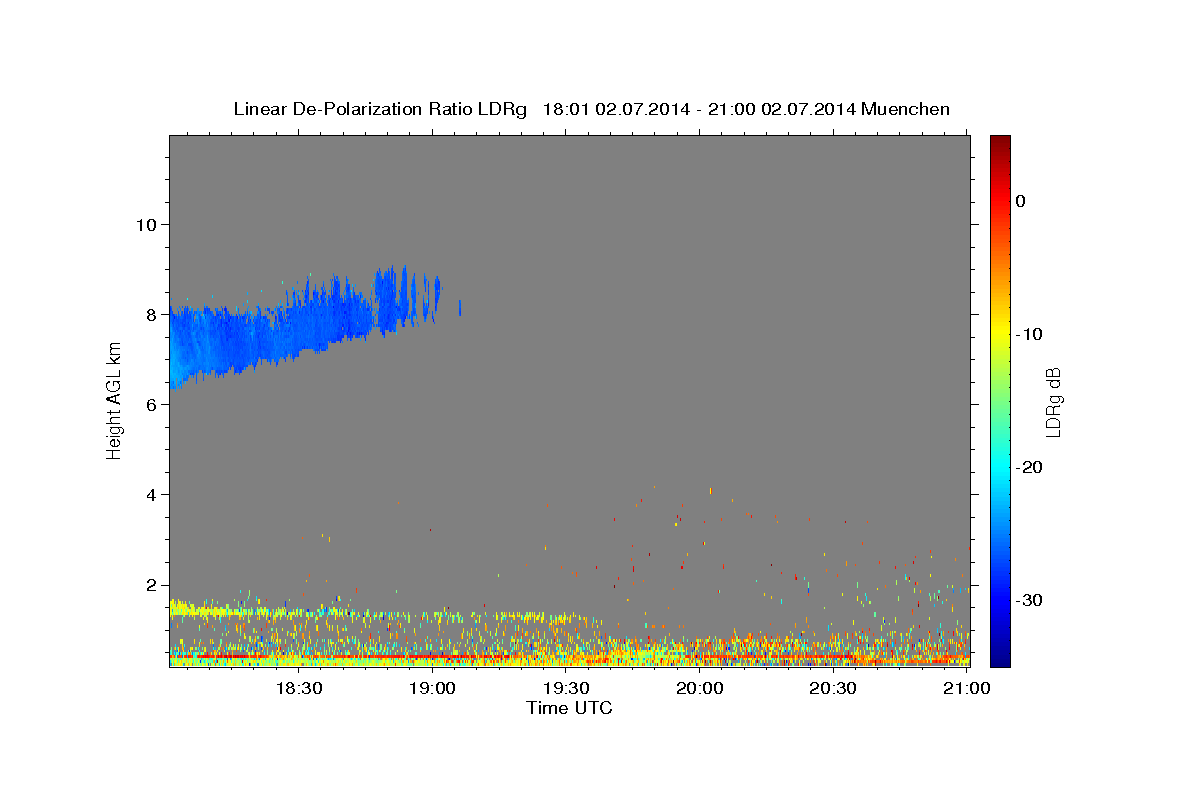This screenshot has width=1200, height=800.
Task: Click the "LDRg dB" colorbar label
Action: [x=1053, y=402]
